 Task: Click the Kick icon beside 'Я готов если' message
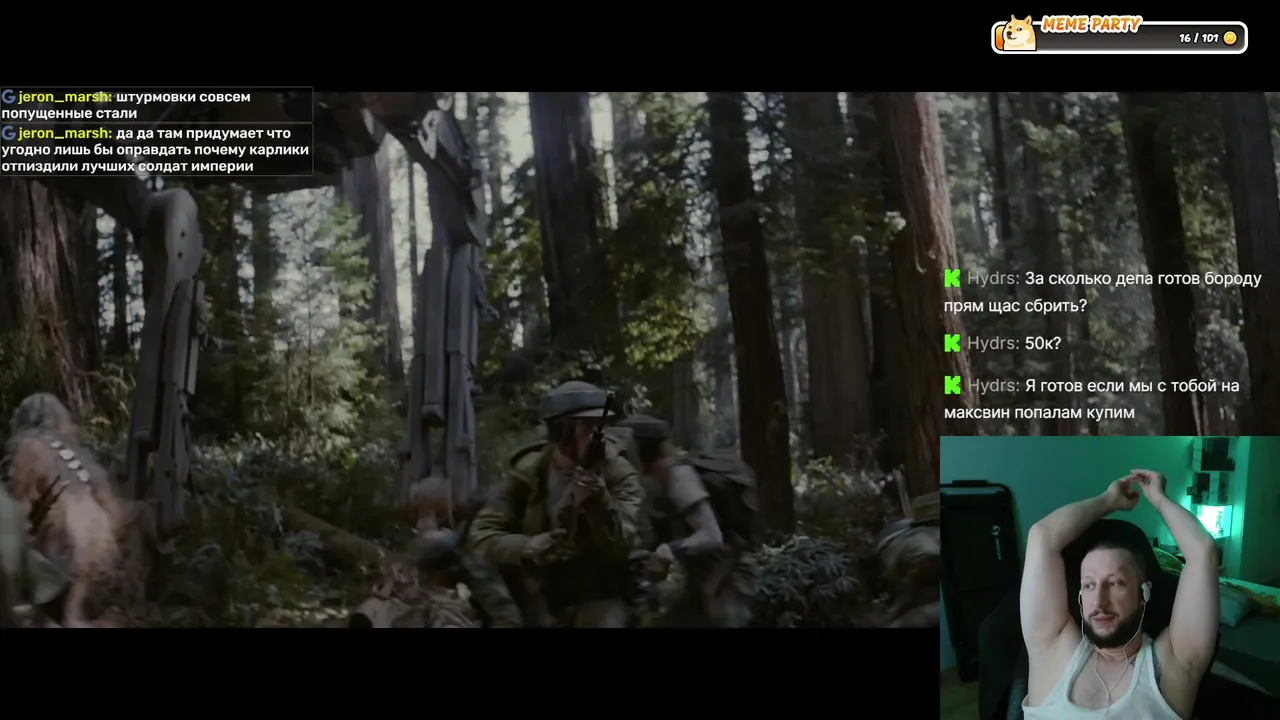pyautogui.click(x=952, y=385)
